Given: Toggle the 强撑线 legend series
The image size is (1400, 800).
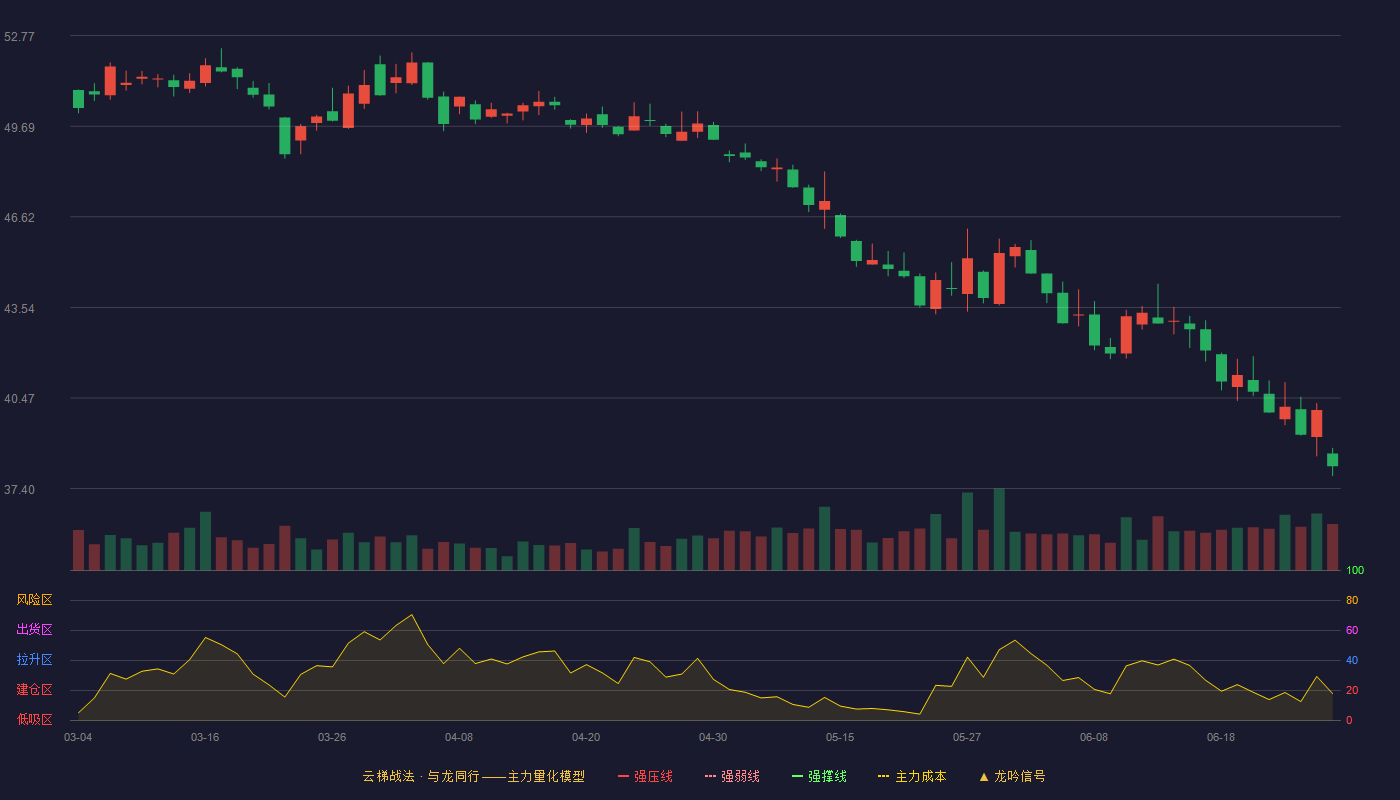Looking at the screenshot, I should click(819, 776).
